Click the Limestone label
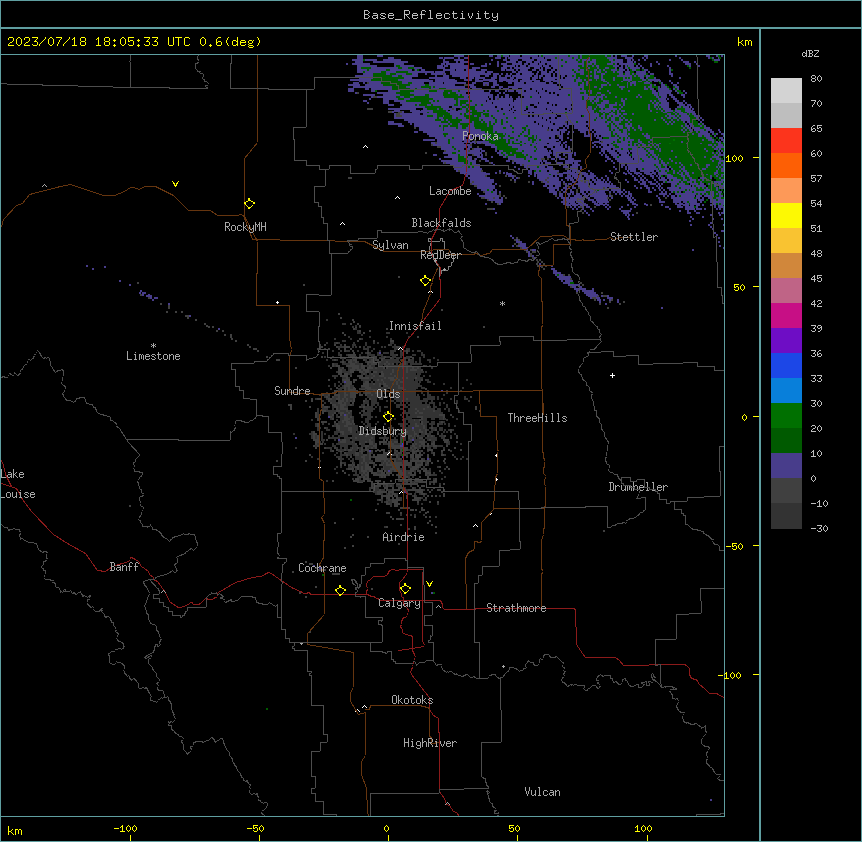This screenshot has height=842, width=862. pos(153,356)
